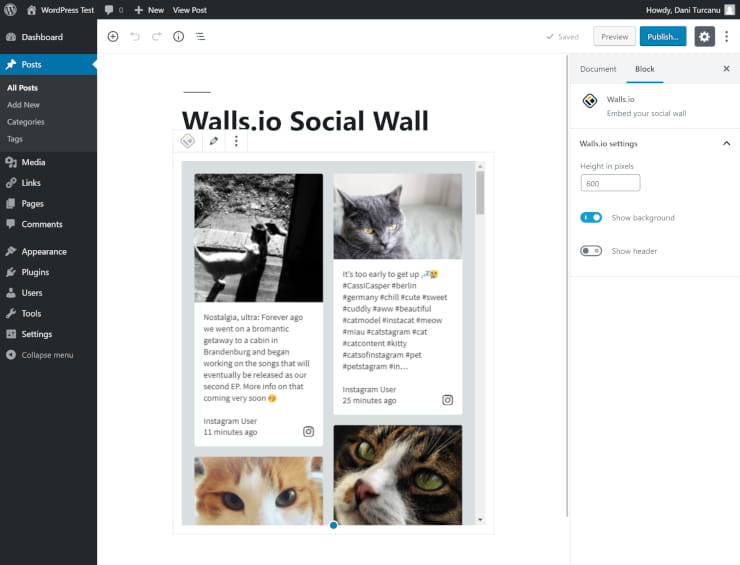Click the Undo arrow icon
Viewport: 740px width, 565px height.
[135, 36]
